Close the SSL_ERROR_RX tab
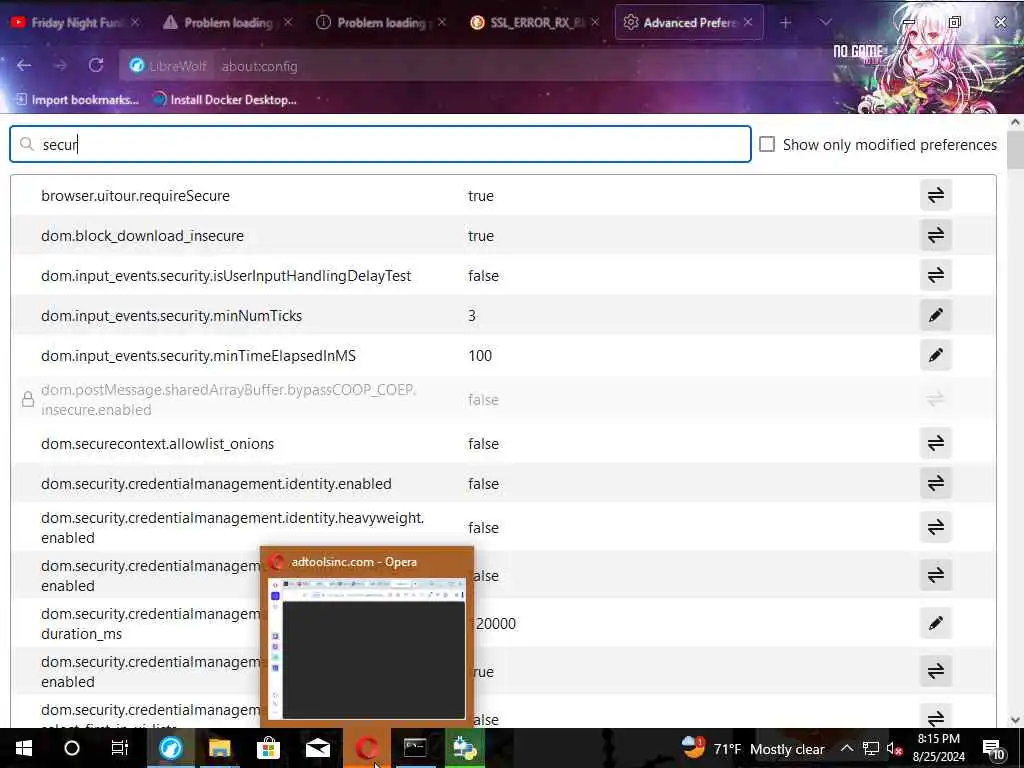 point(594,22)
